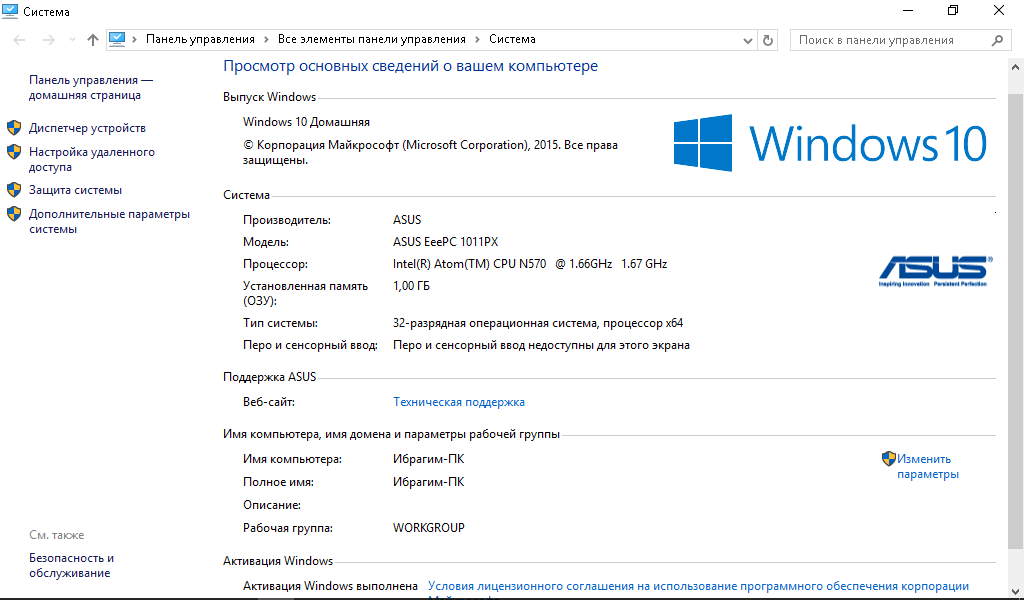Click shield icon next to 'Настройка удаленного доступа'

pos(14,152)
